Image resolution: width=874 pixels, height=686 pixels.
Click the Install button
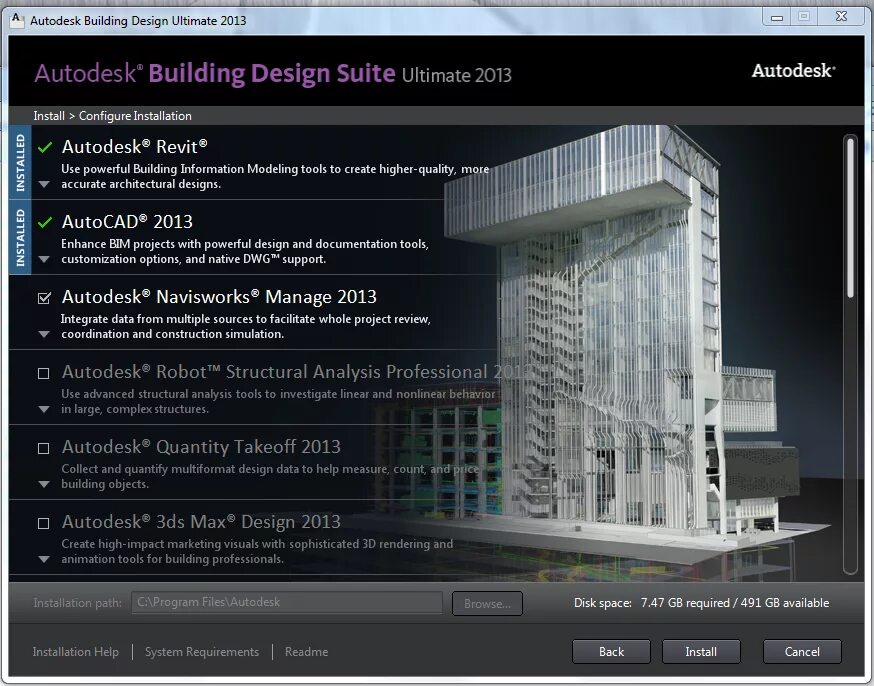click(x=701, y=651)
